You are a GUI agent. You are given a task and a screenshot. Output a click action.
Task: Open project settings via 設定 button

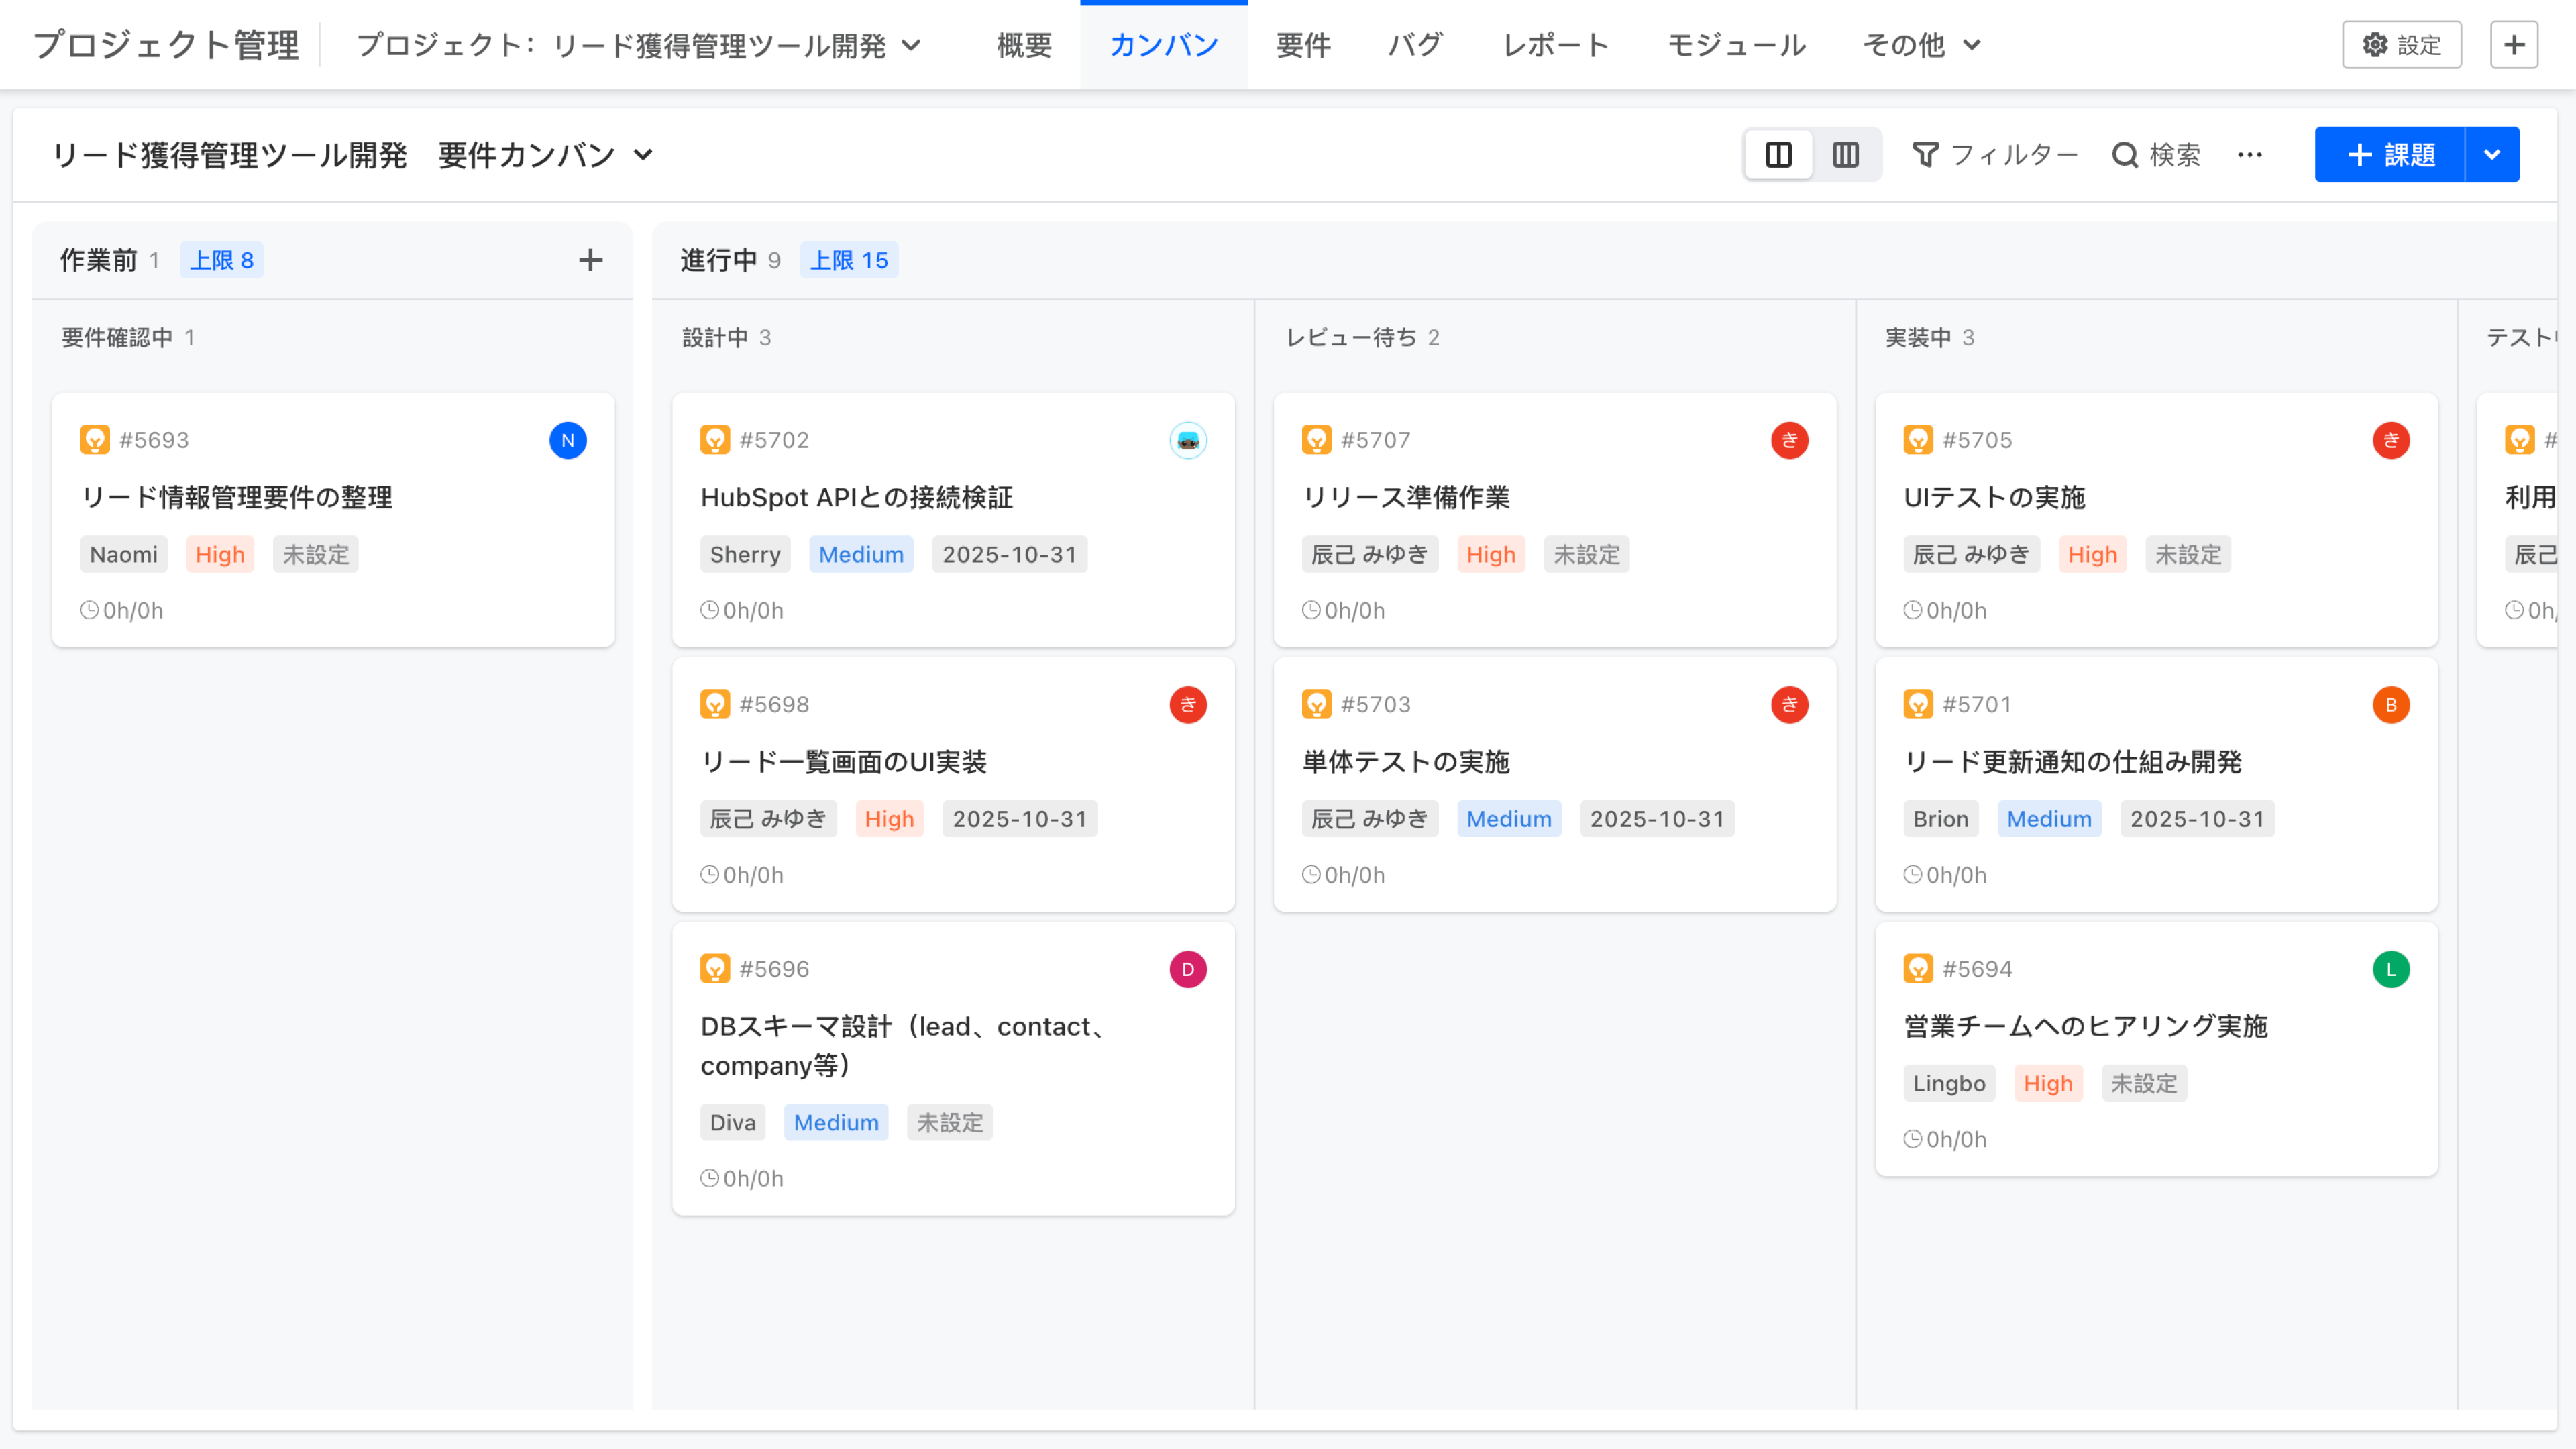2401,44
